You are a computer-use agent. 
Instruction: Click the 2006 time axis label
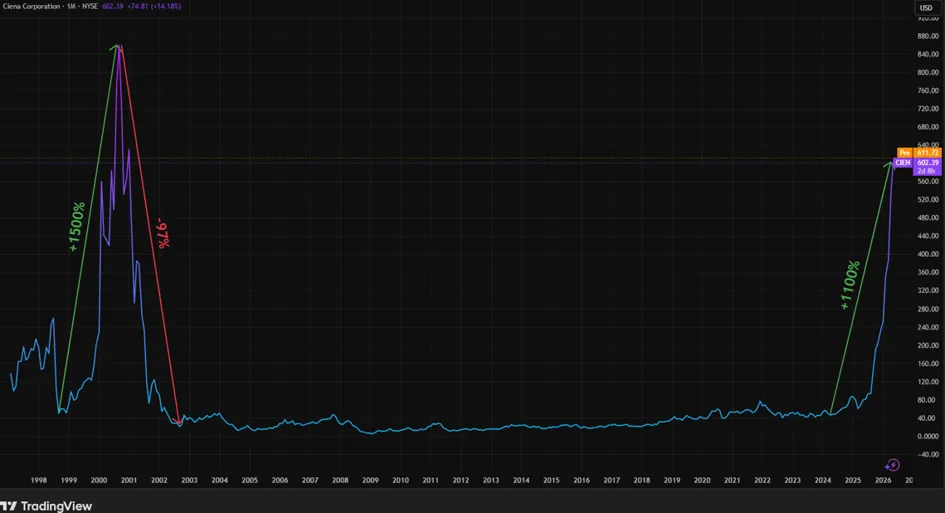pos(280,480)
